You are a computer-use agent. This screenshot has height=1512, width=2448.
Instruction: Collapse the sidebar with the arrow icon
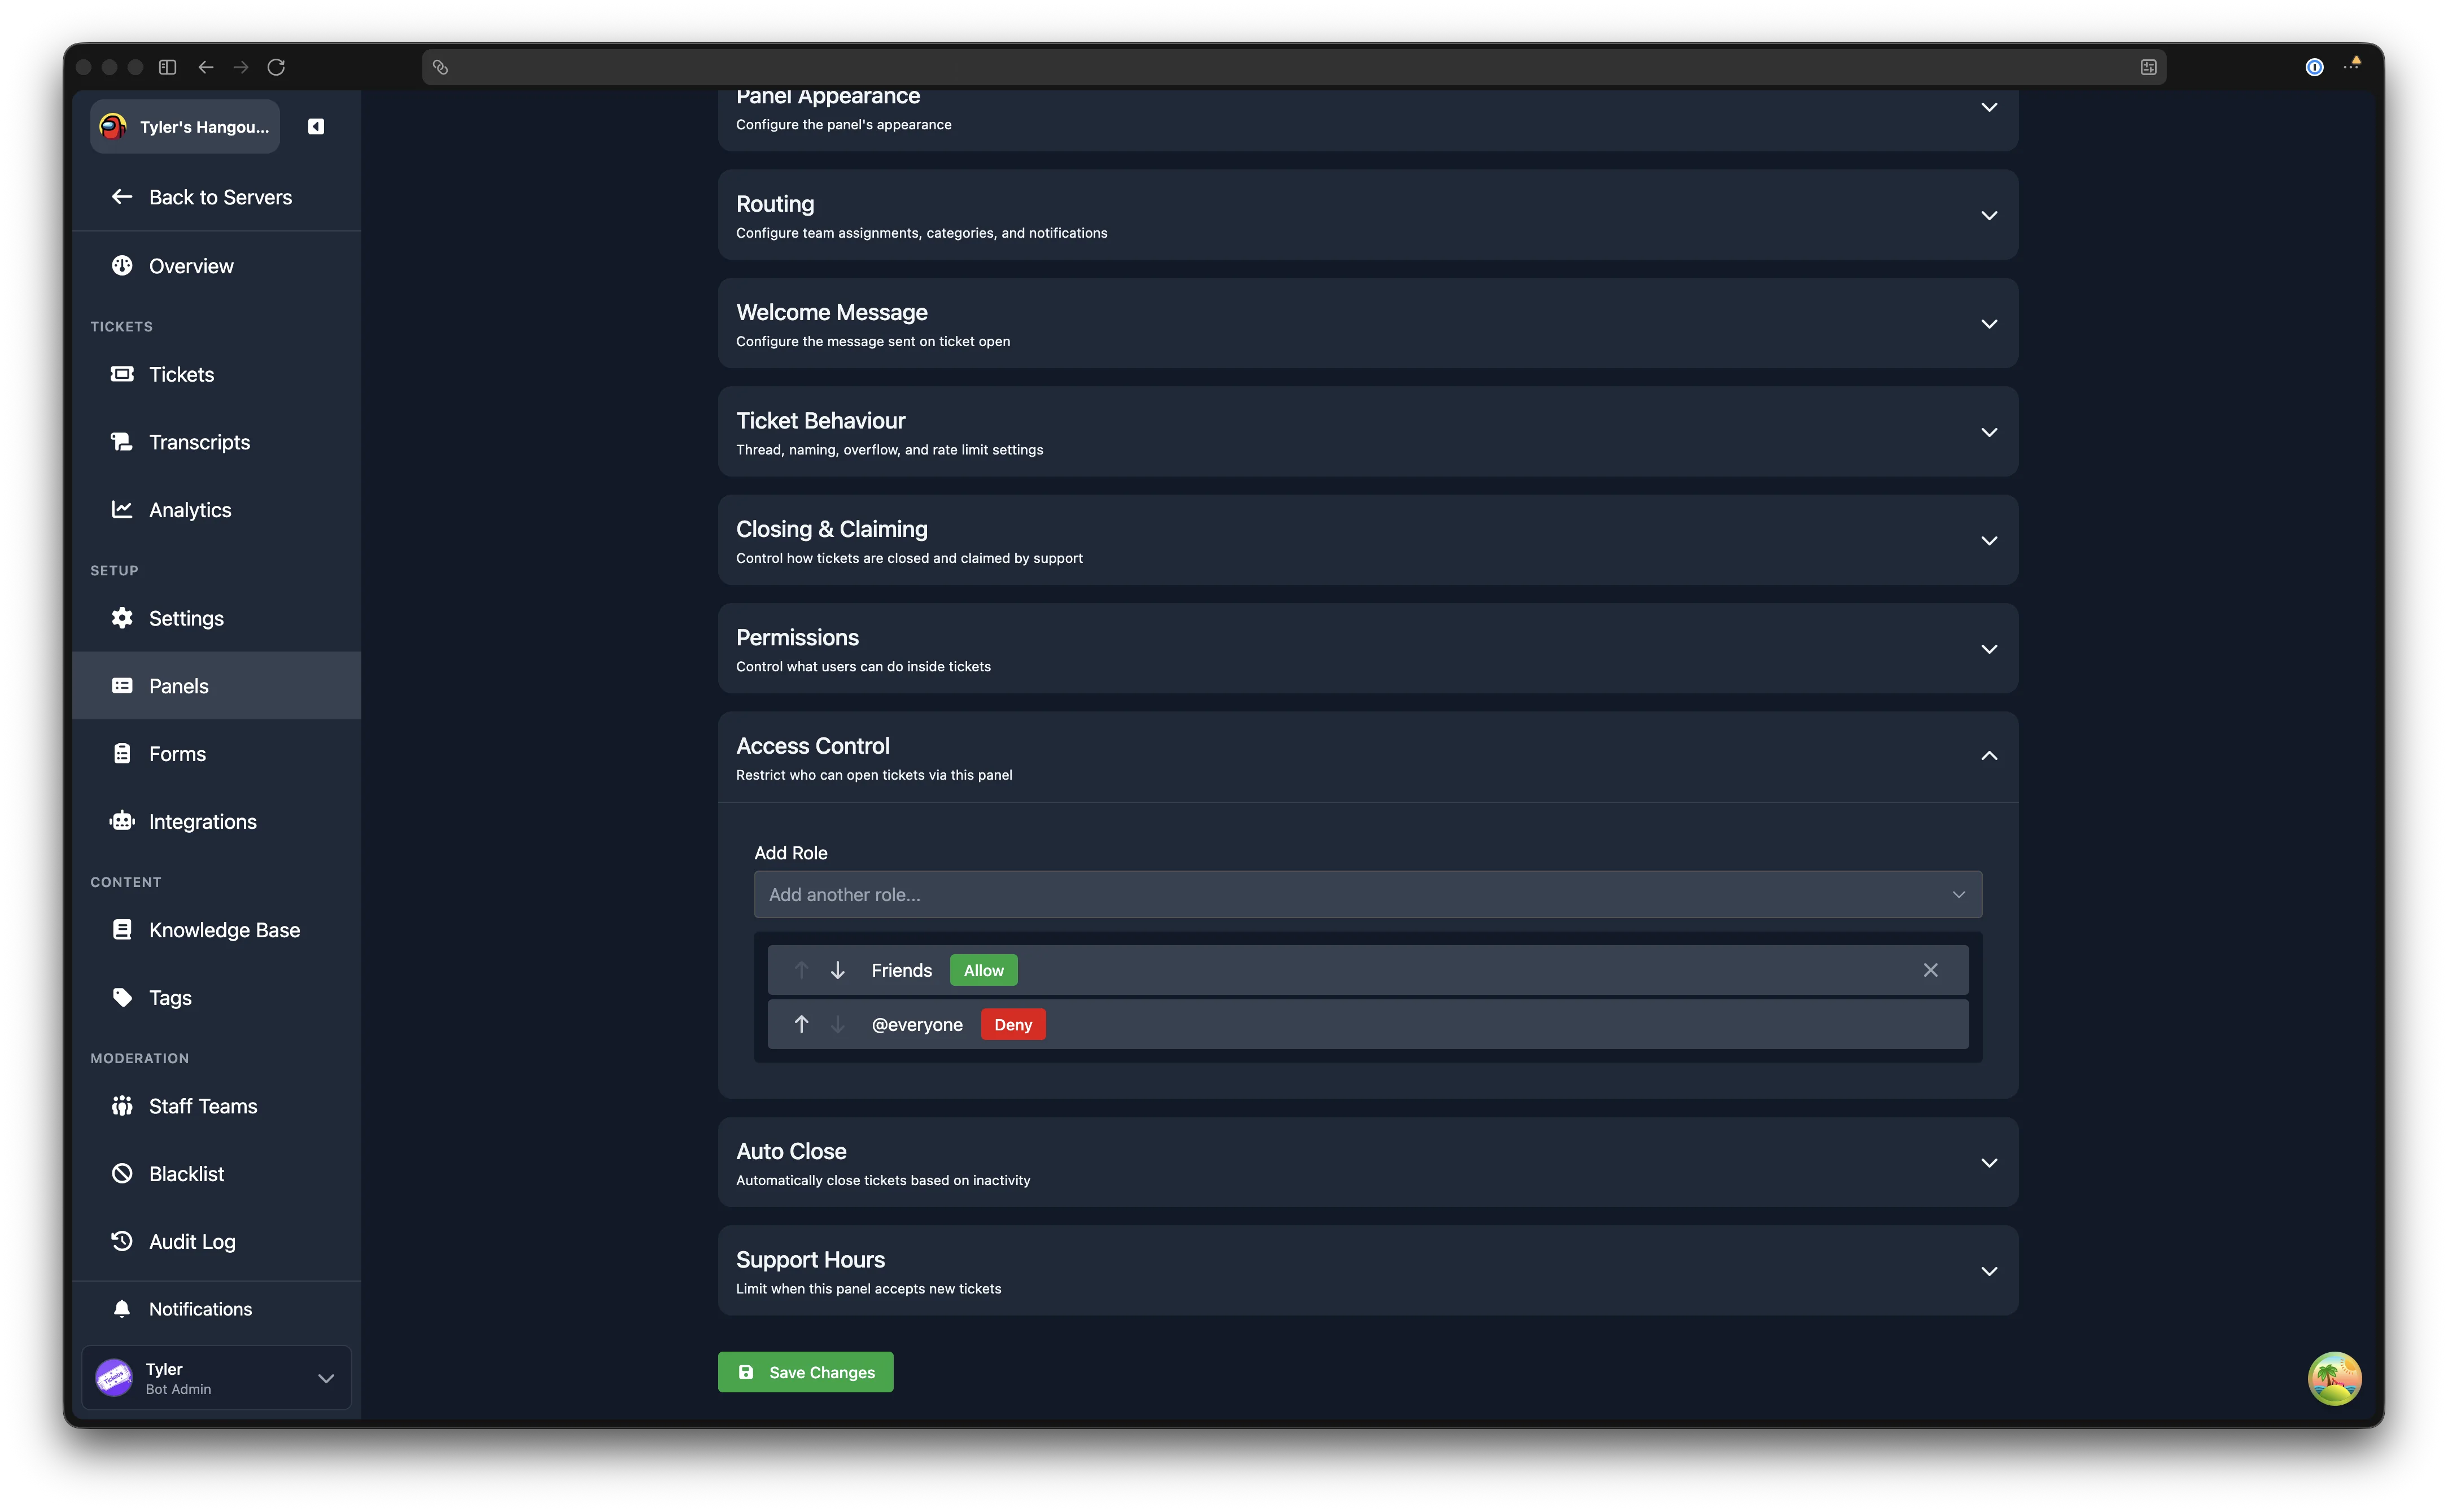(316, 126)
